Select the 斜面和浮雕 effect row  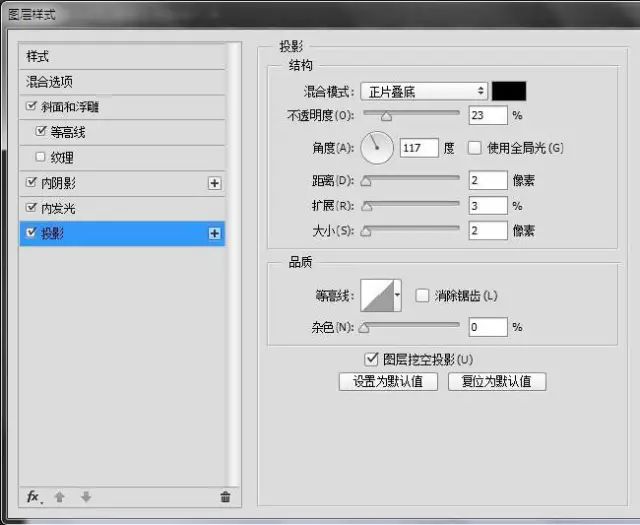(x=122, y=107)
